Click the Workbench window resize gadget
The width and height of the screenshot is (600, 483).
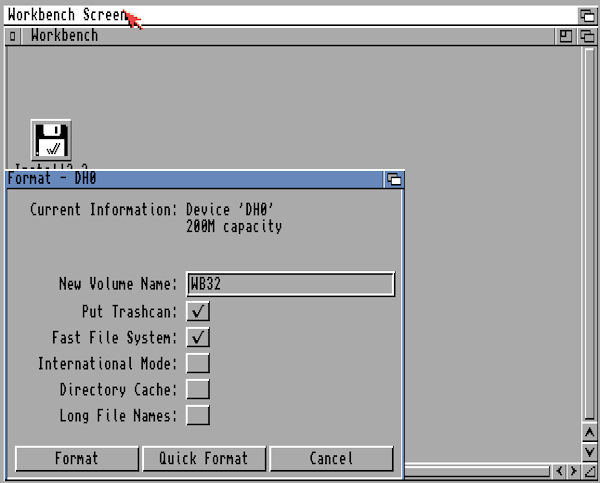tap(590, 471)
